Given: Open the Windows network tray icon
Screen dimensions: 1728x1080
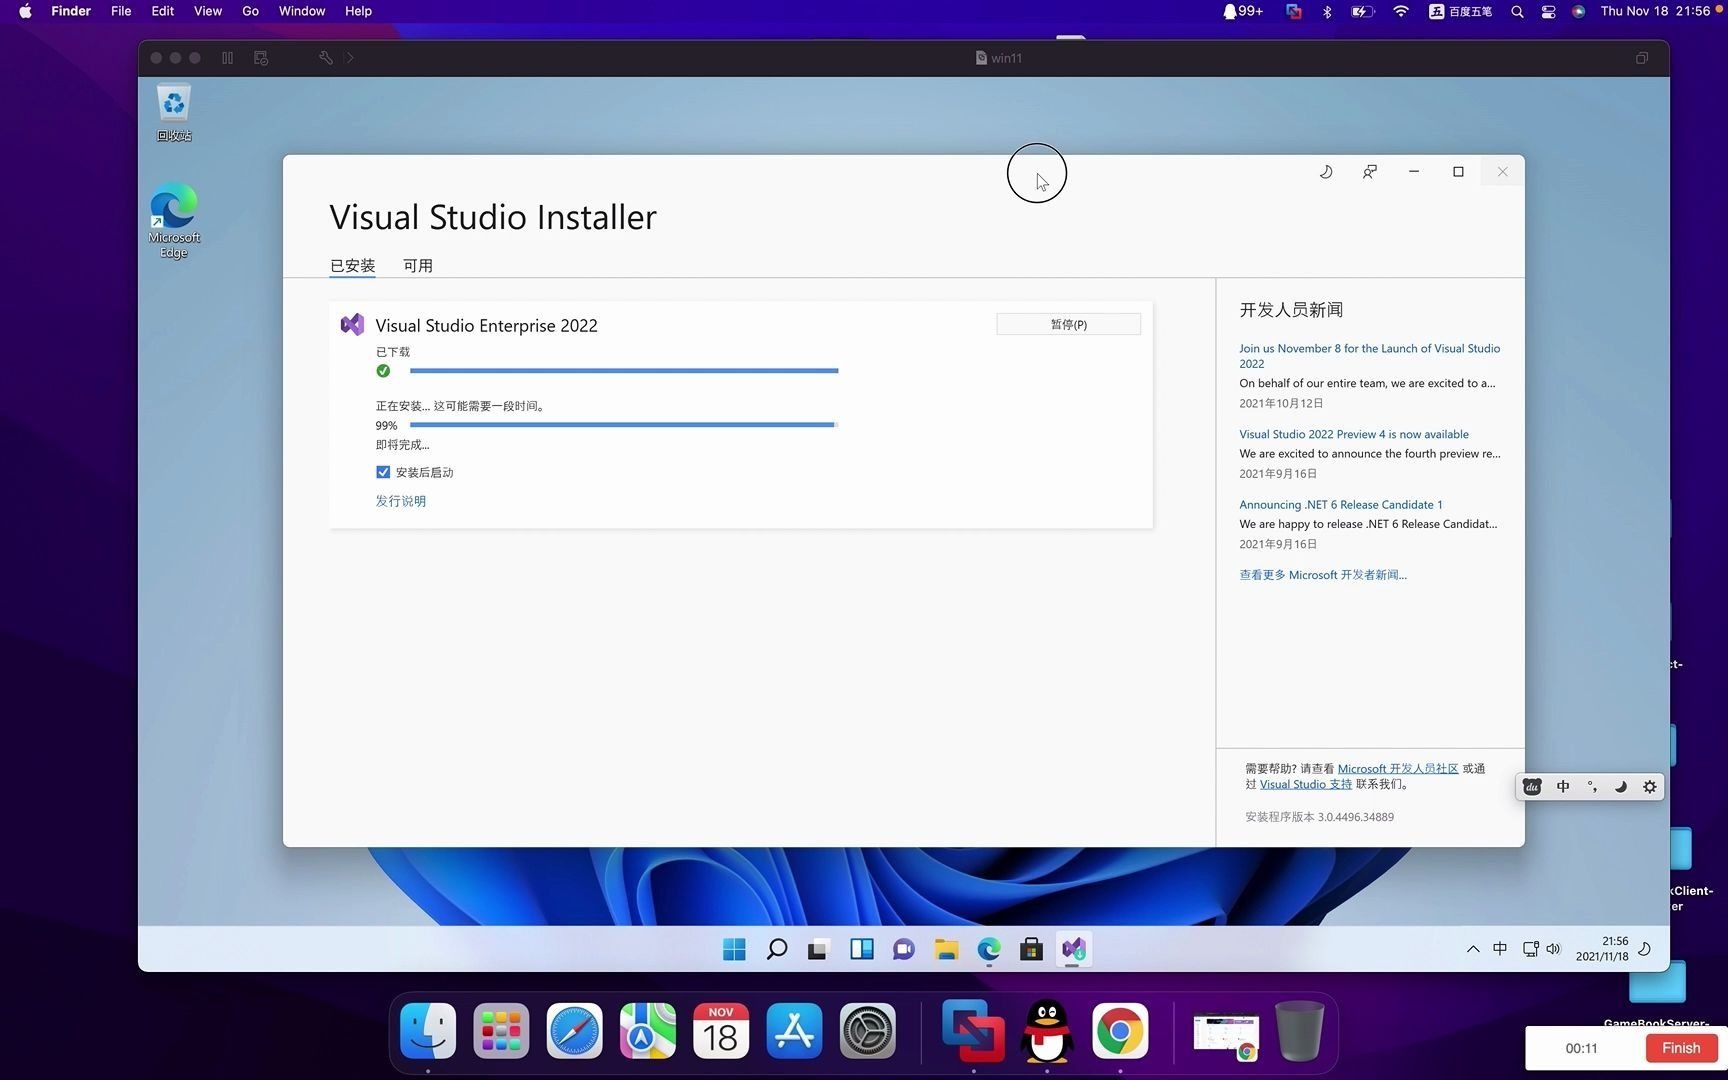Looking at the screenshot, I should [x=1530, y=949].
